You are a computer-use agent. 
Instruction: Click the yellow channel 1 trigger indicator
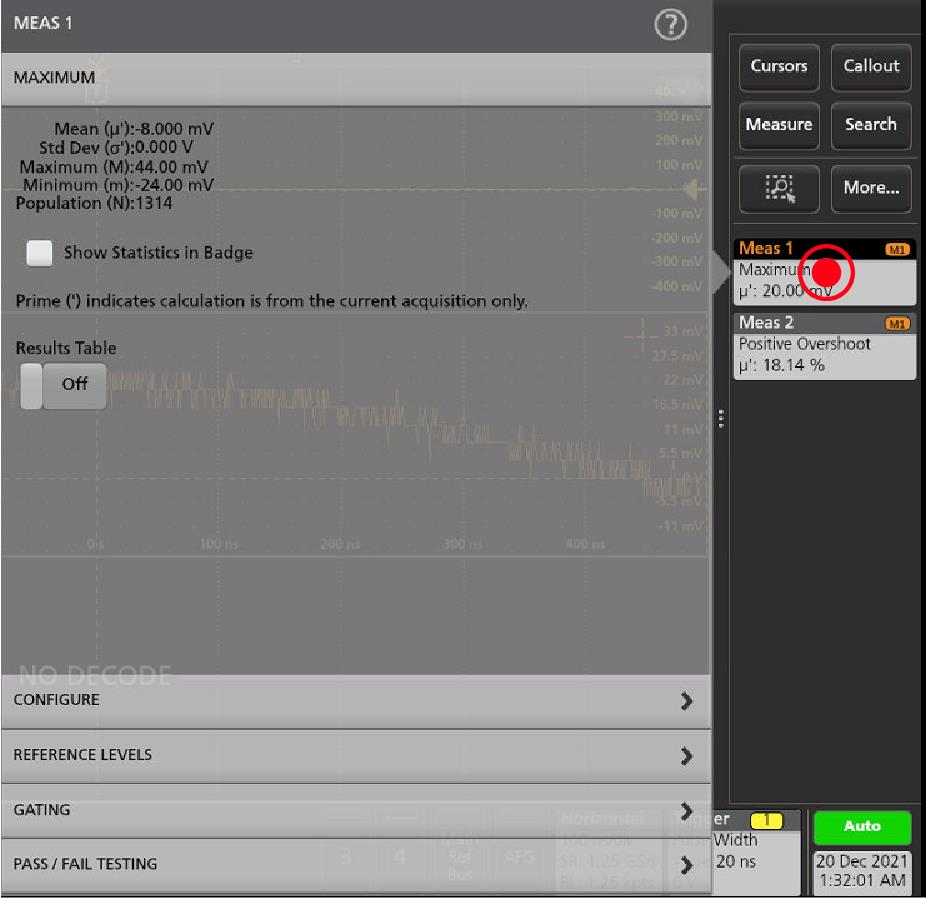[766, 819]
